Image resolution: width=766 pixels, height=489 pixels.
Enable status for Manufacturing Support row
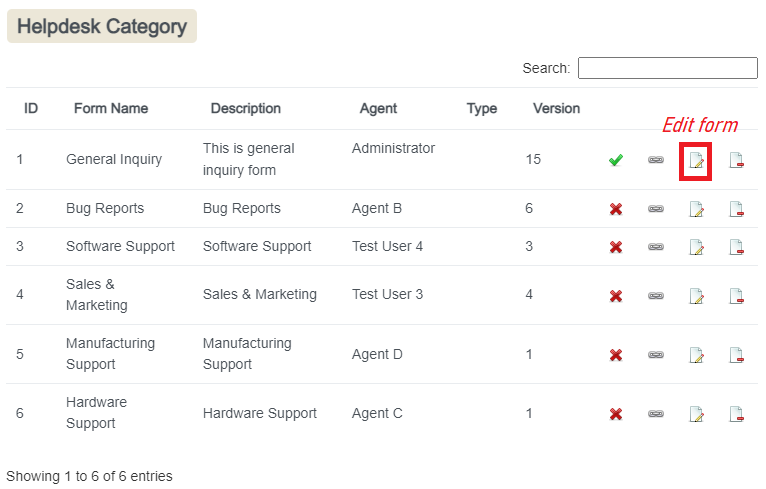pos(616,355)
